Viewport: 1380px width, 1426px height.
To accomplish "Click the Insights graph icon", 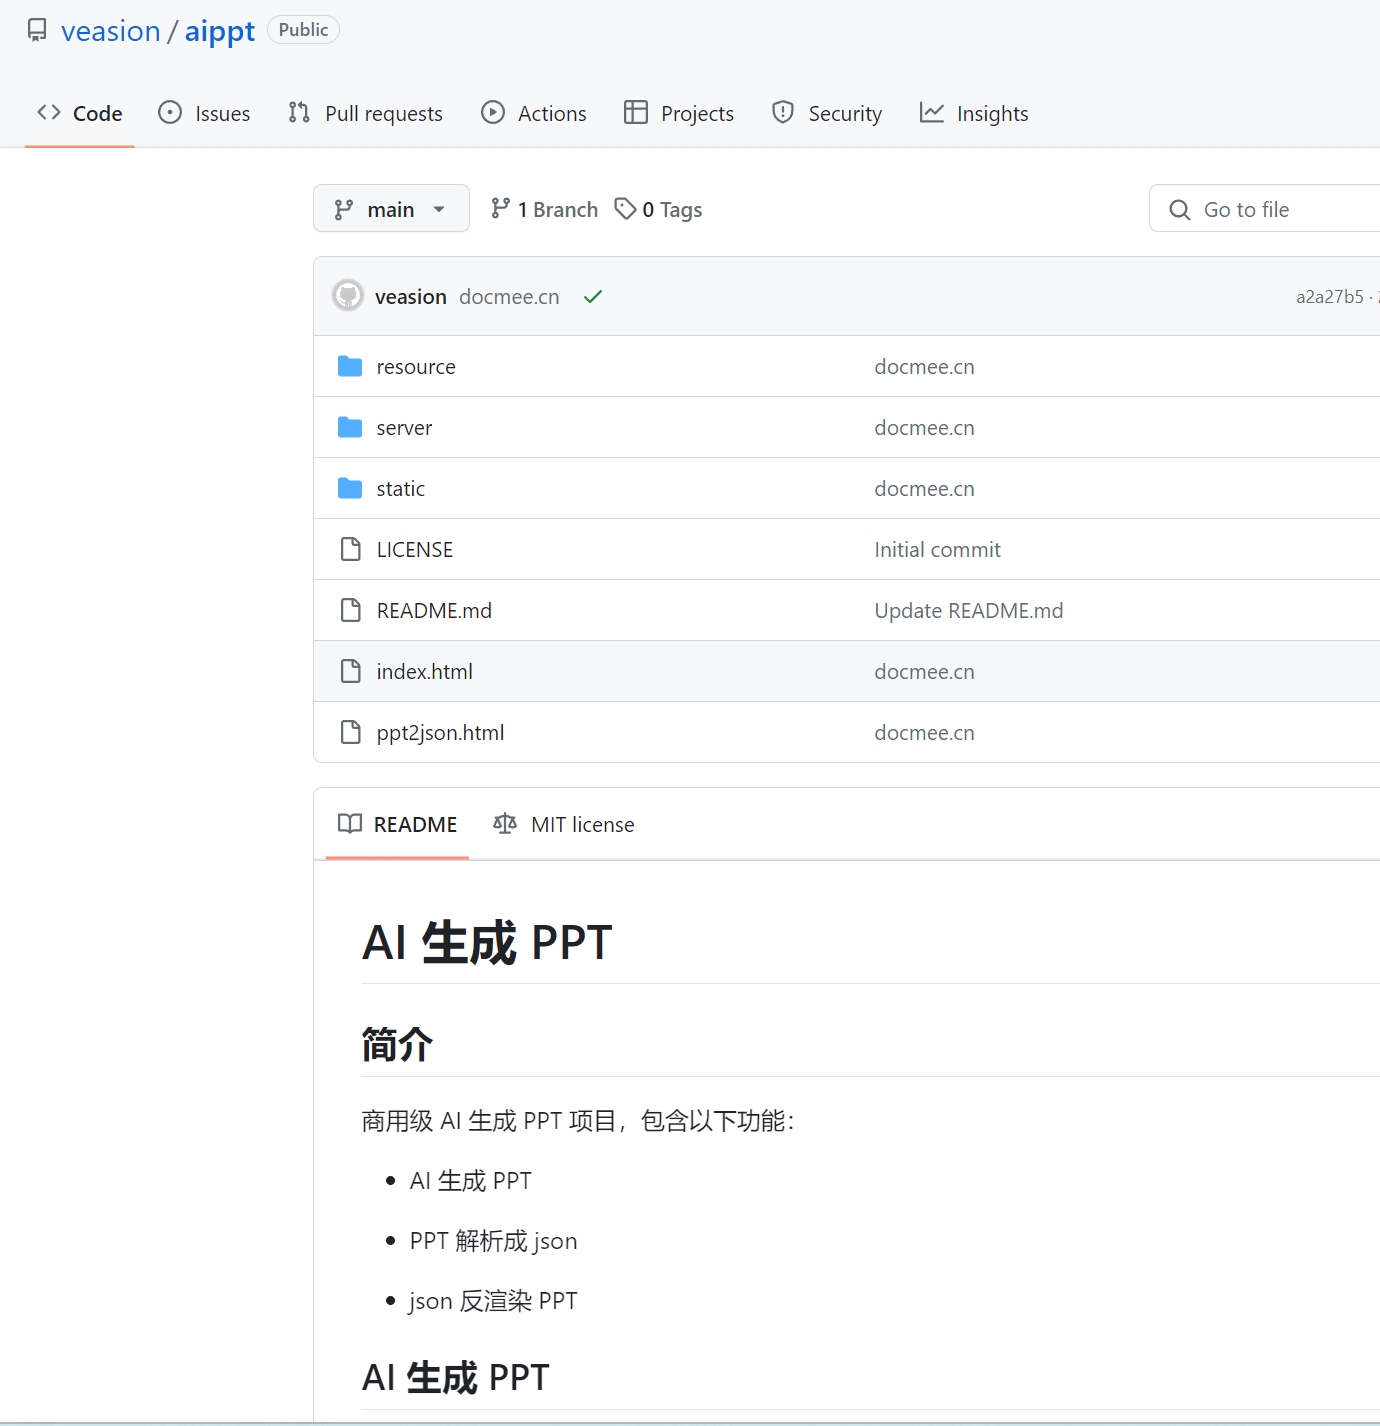I will click(x=931, y=113).
